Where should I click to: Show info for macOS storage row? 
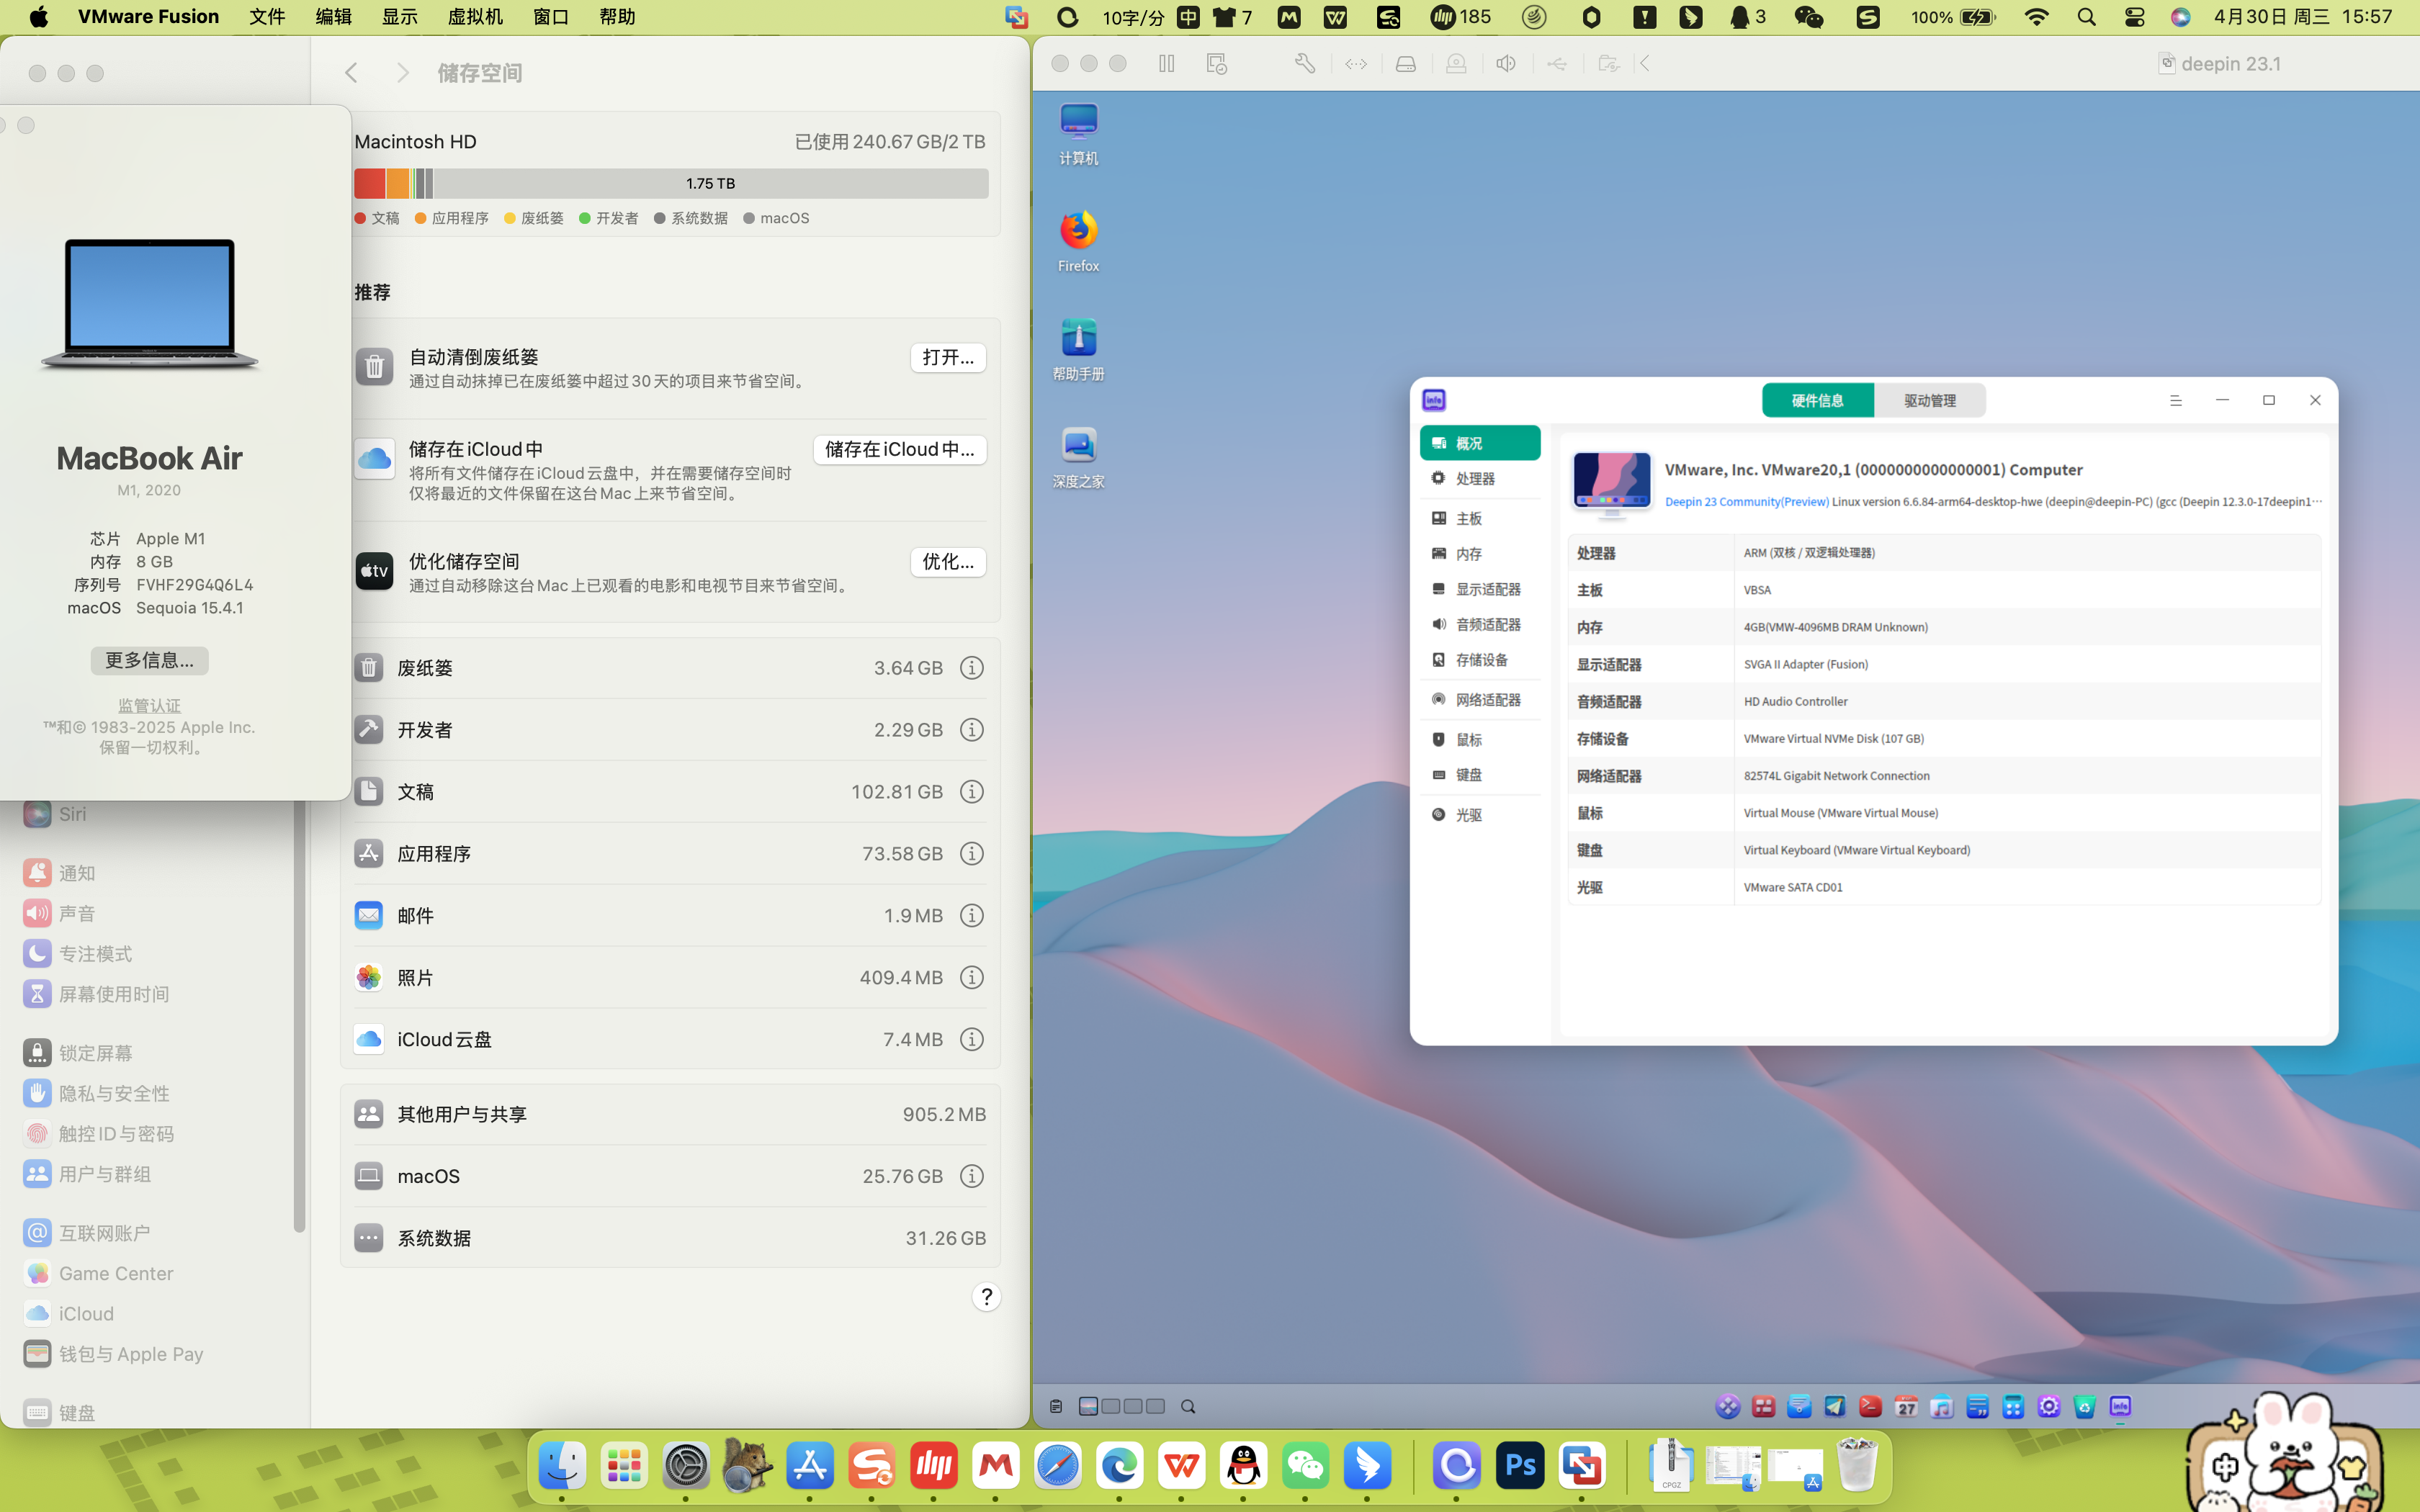[x=971, y=1177]
